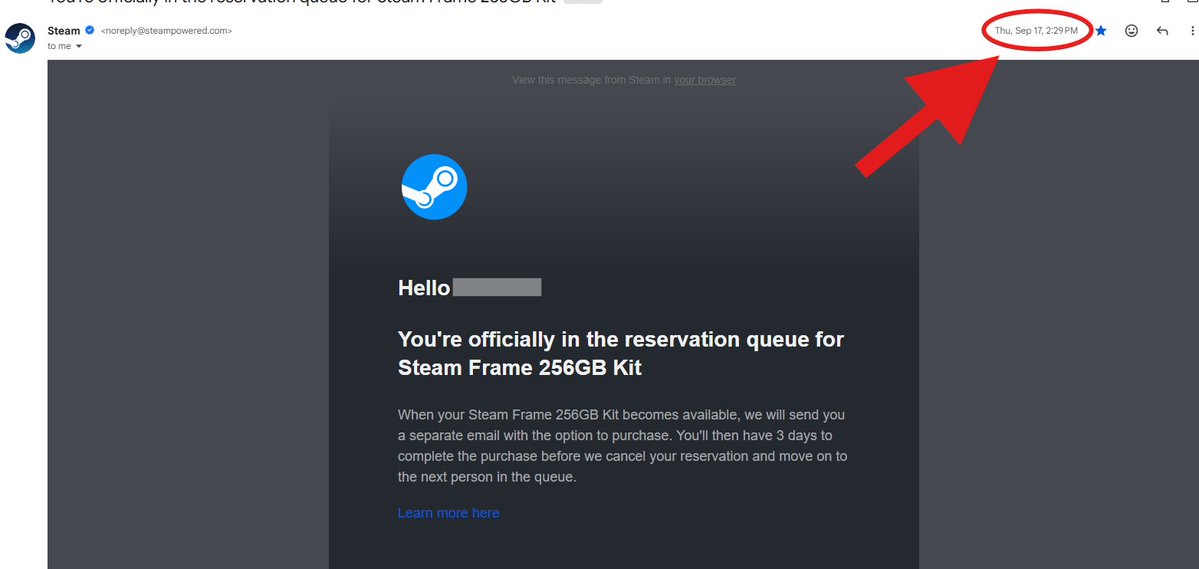Screen dimensions: 1199x569
Task: Click the noreply@steampowered.com address
Action: point(166,31)
